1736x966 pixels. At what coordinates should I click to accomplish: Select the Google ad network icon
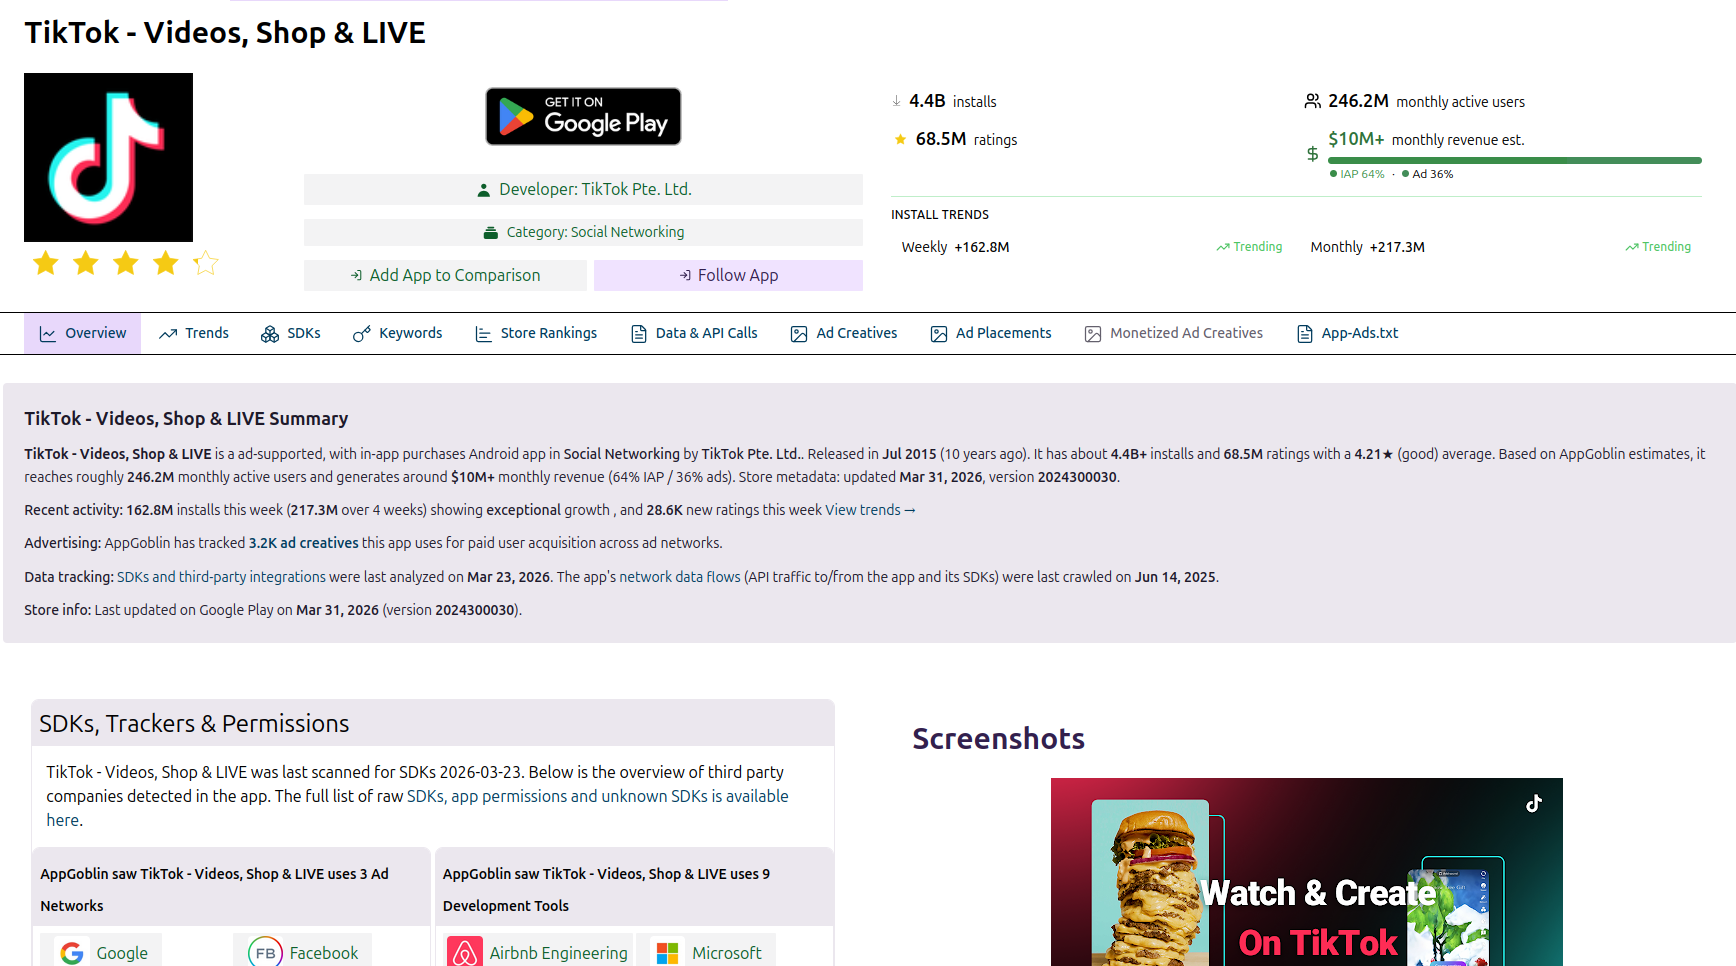[71, 952]
